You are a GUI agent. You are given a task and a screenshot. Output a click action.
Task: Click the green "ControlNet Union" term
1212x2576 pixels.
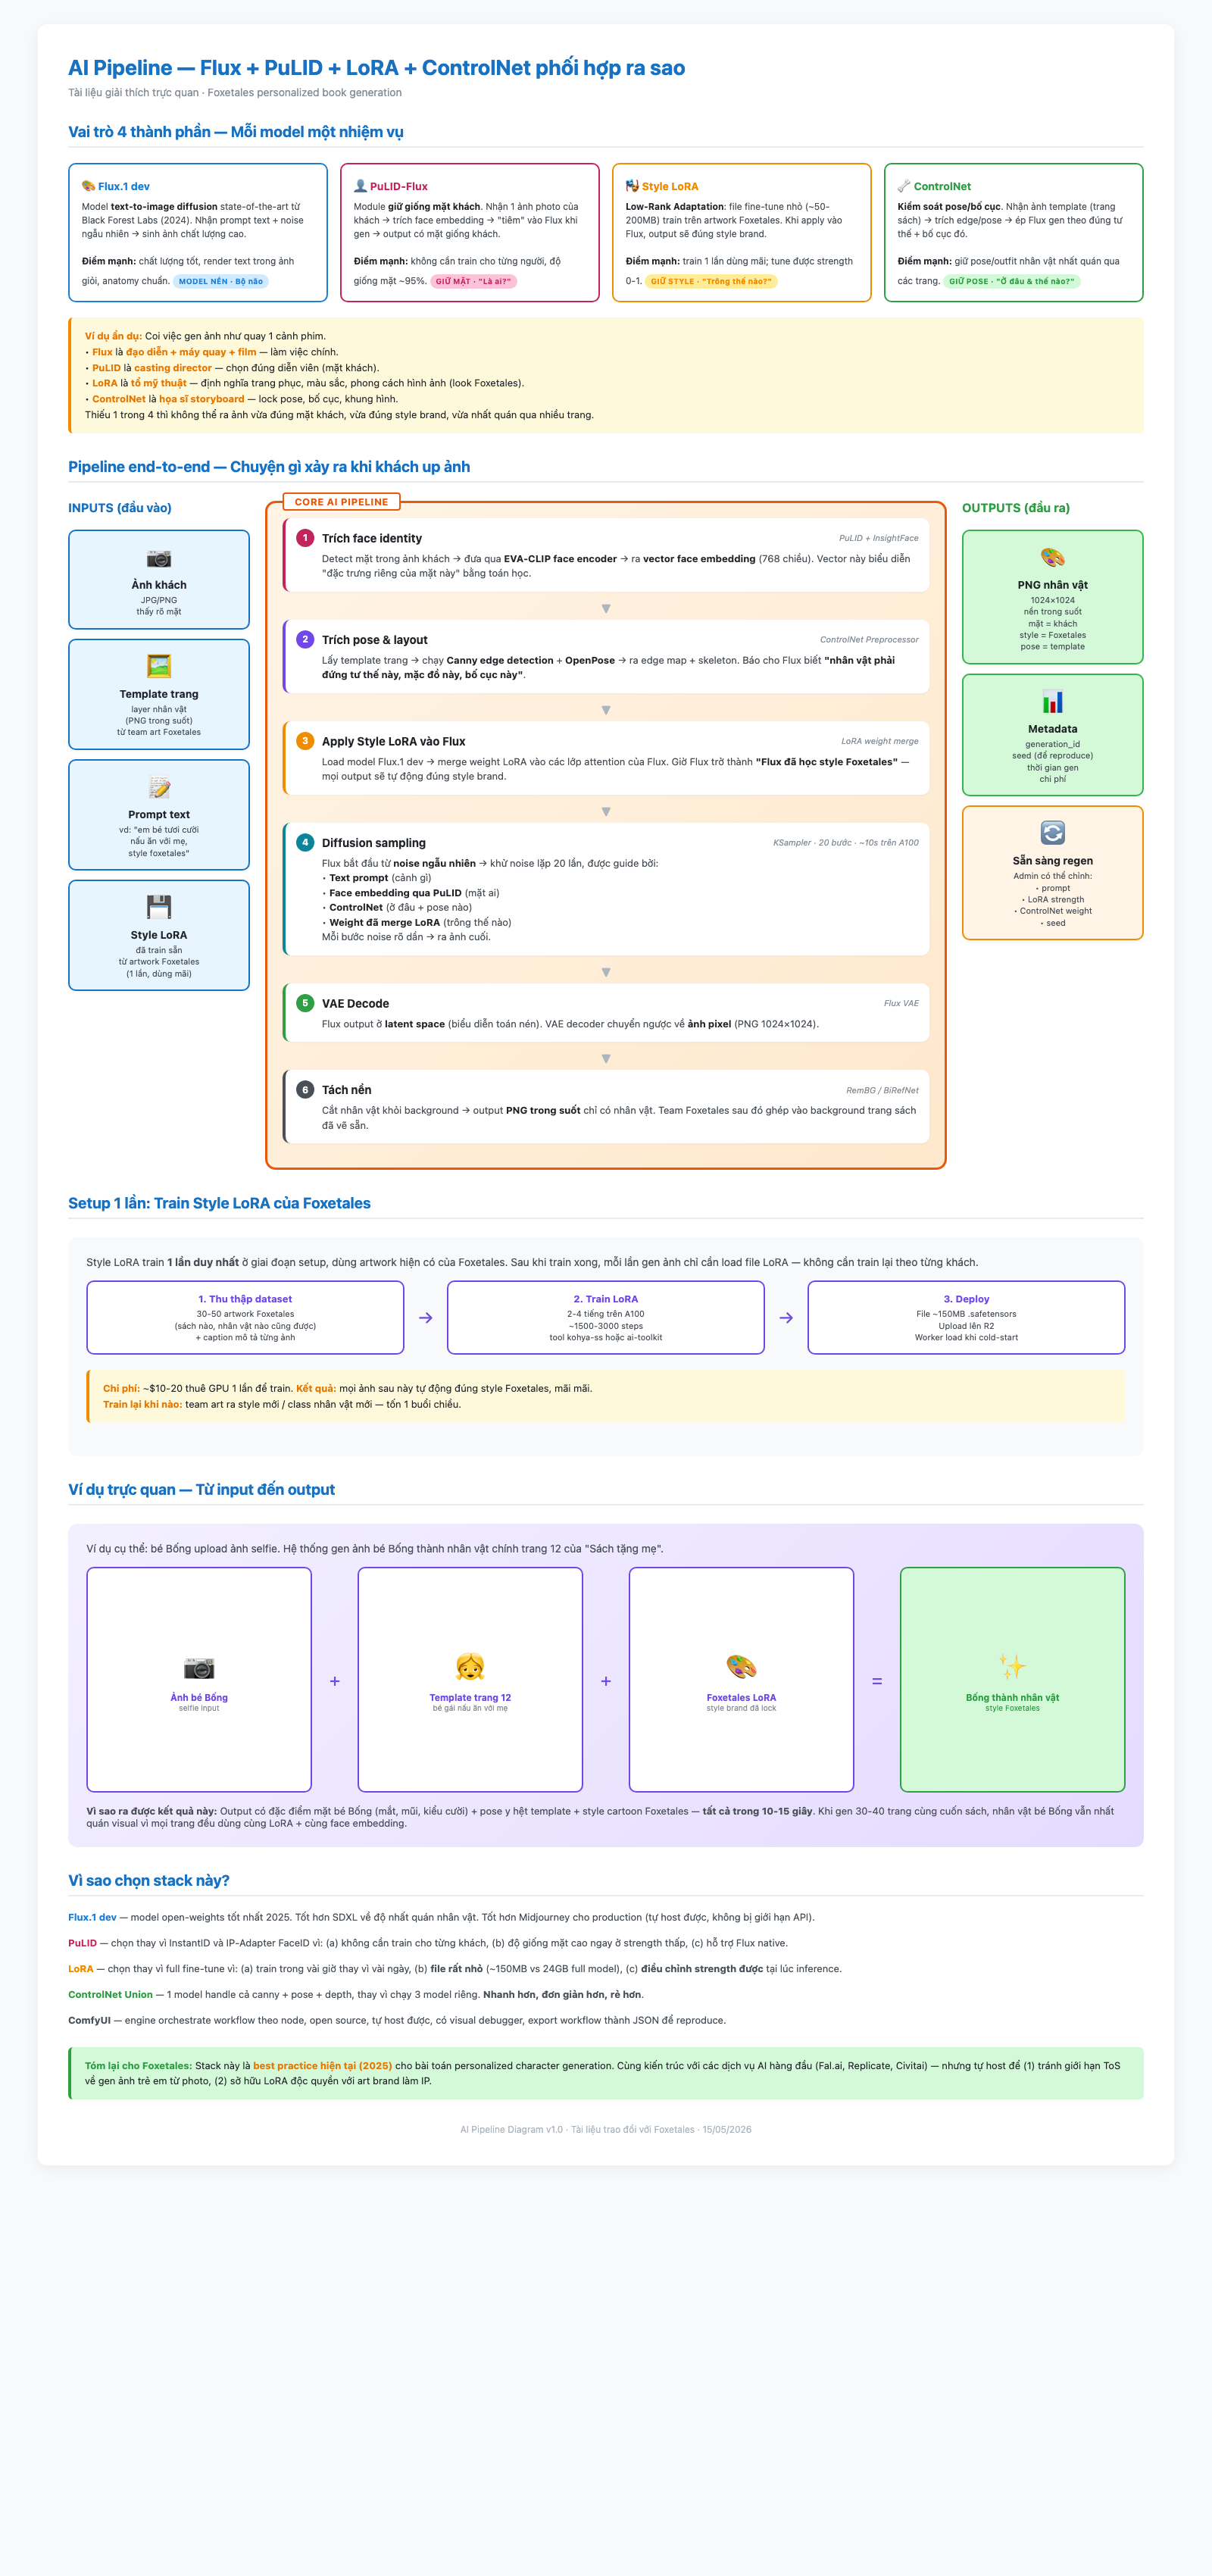pyautogui.click(x=110, y=1994)
